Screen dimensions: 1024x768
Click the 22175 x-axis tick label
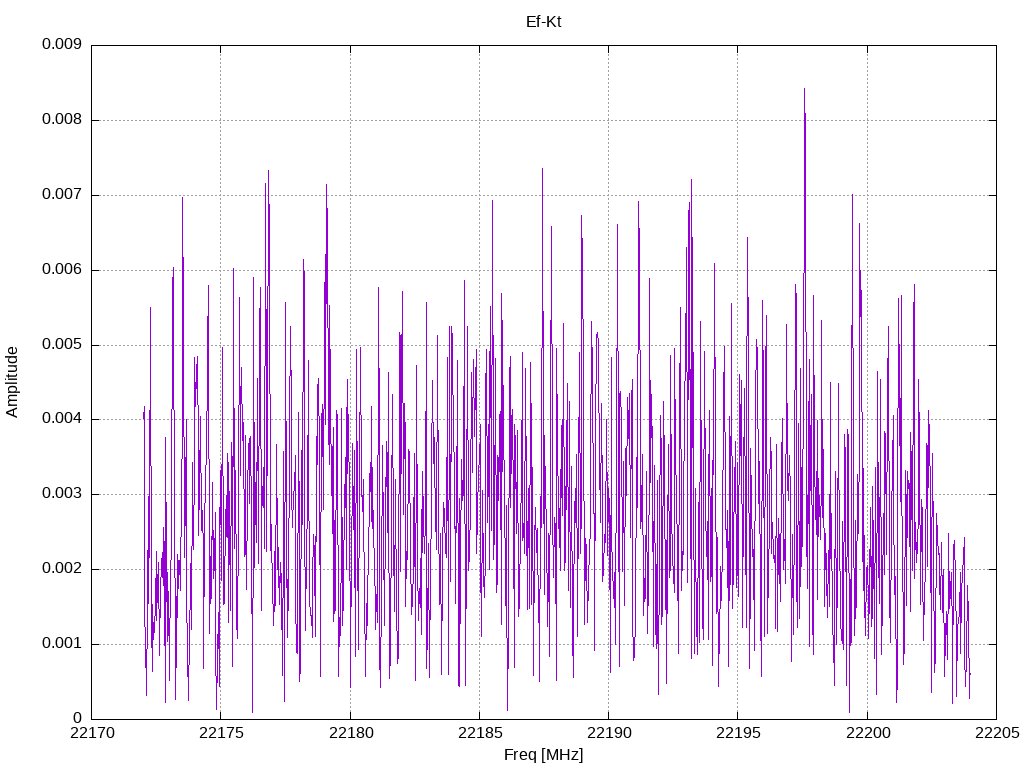(221, 733)
